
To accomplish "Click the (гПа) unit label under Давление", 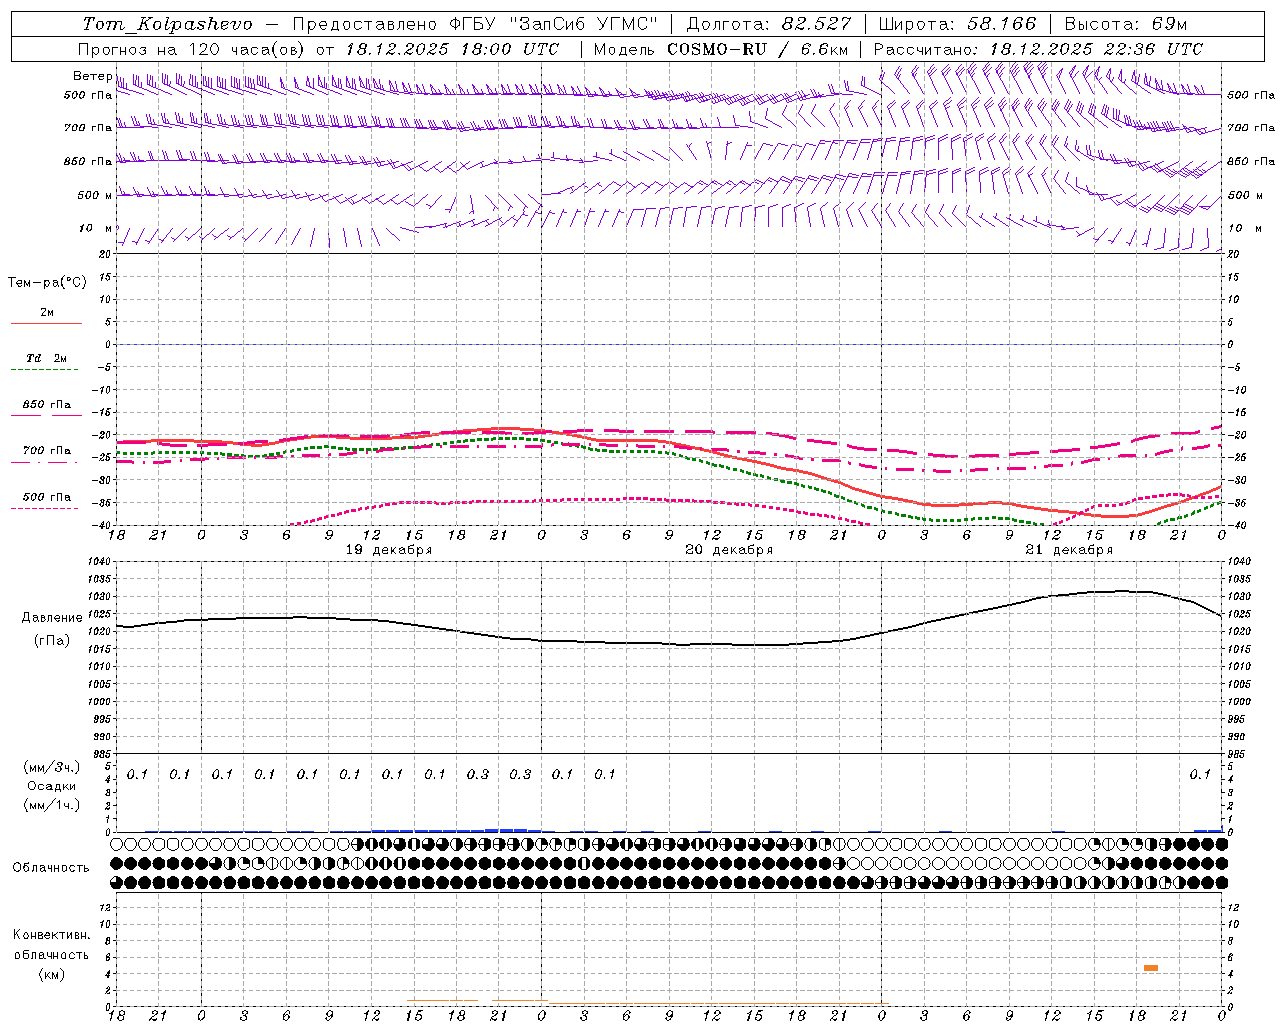I will click(x=52, y=640).
